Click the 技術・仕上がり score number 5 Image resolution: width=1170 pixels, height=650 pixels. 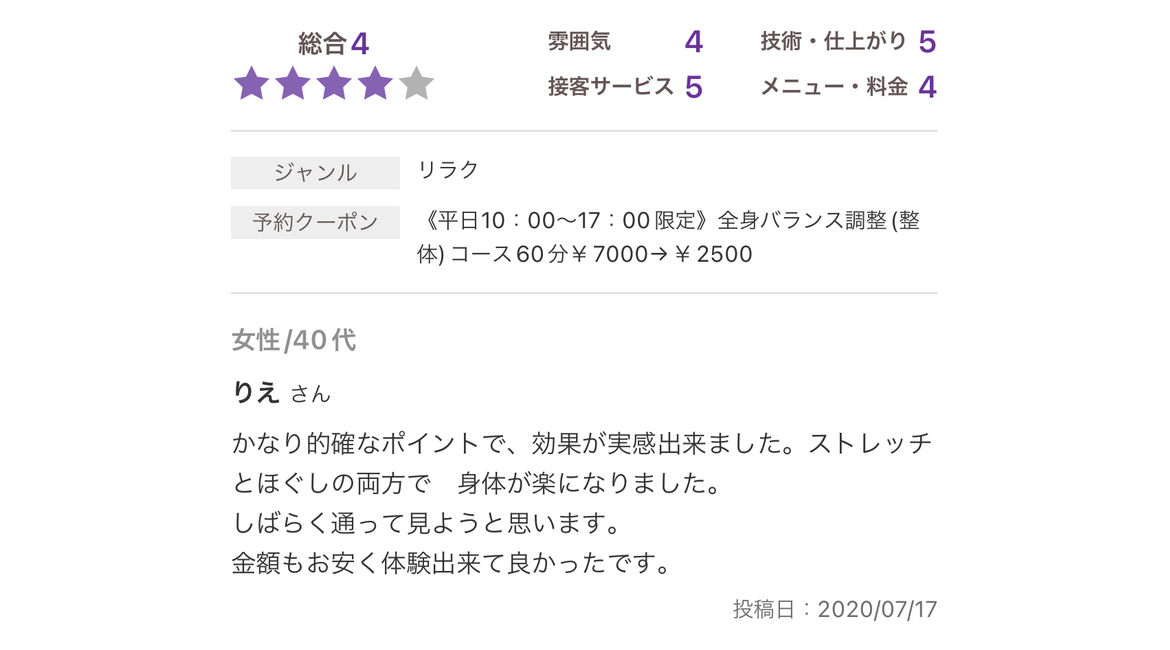[x=927, y=42]
